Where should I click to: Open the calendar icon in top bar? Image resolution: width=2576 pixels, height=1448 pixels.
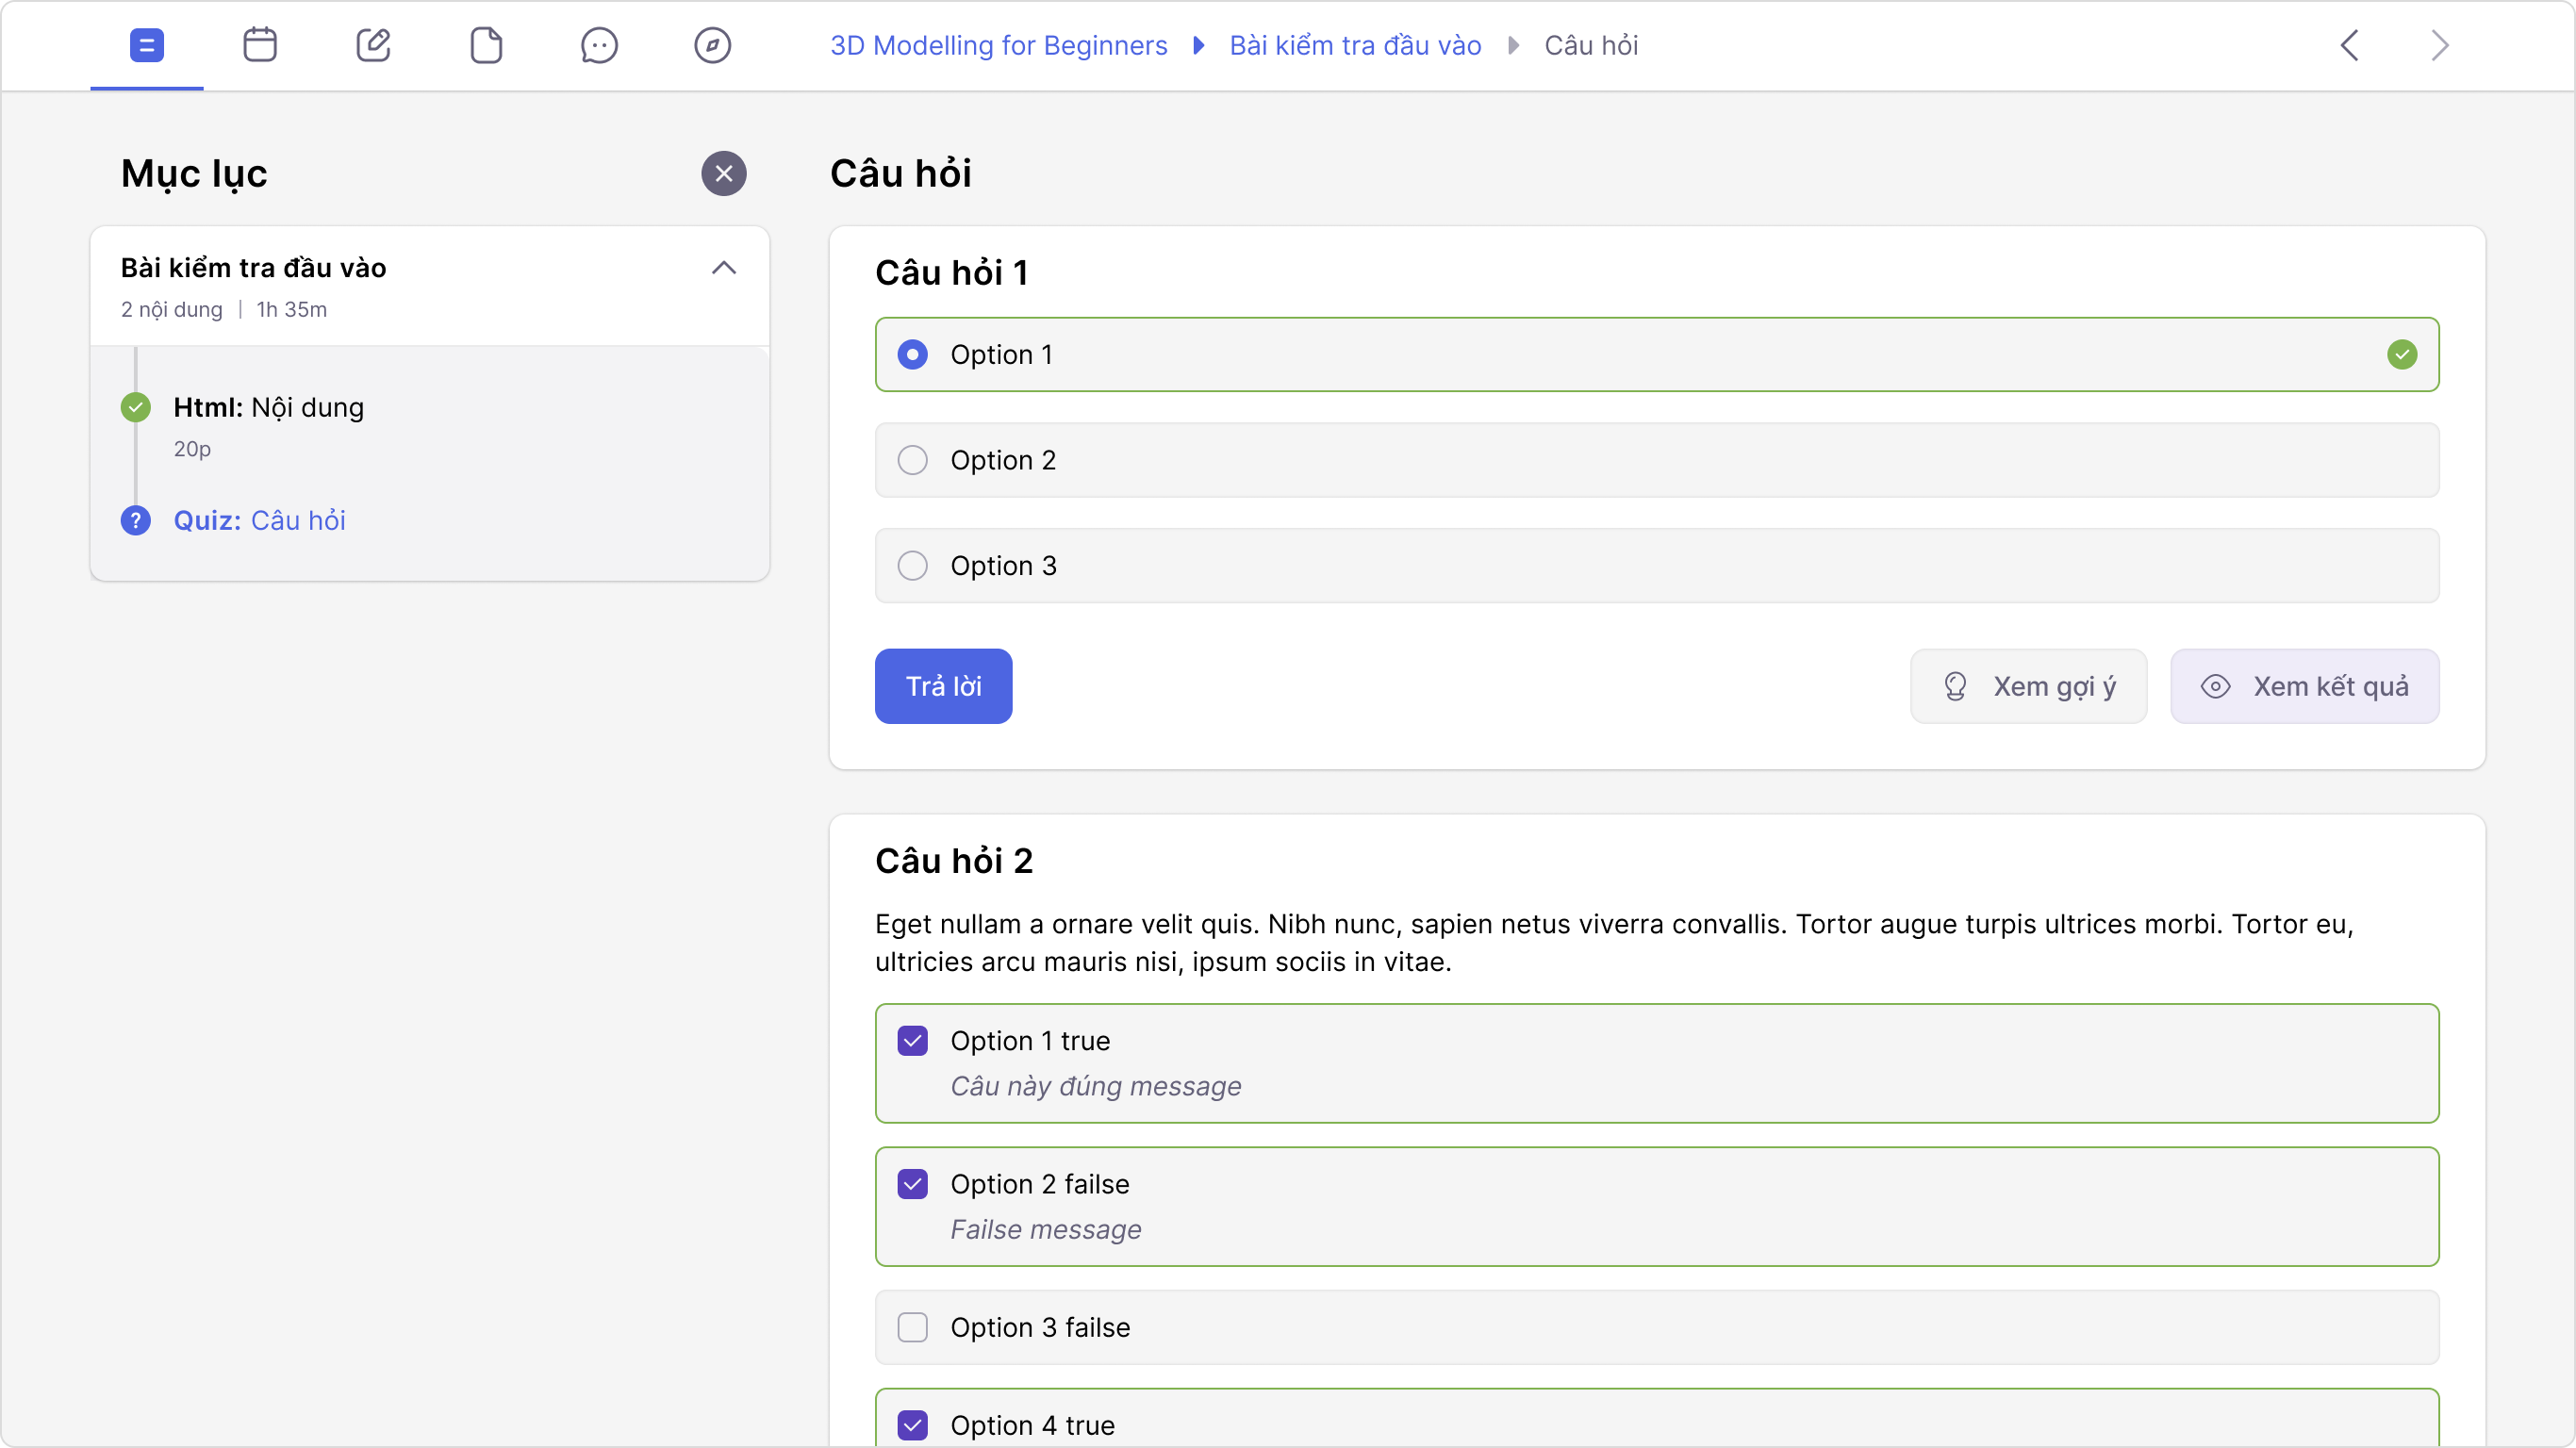(260, 45)
